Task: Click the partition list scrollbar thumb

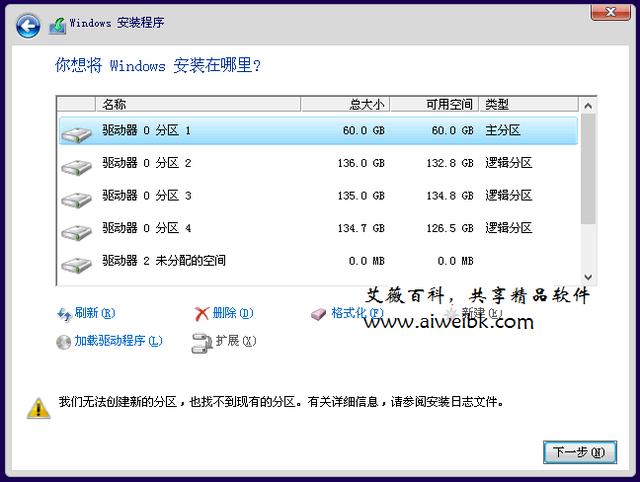Action: point(588,169)
